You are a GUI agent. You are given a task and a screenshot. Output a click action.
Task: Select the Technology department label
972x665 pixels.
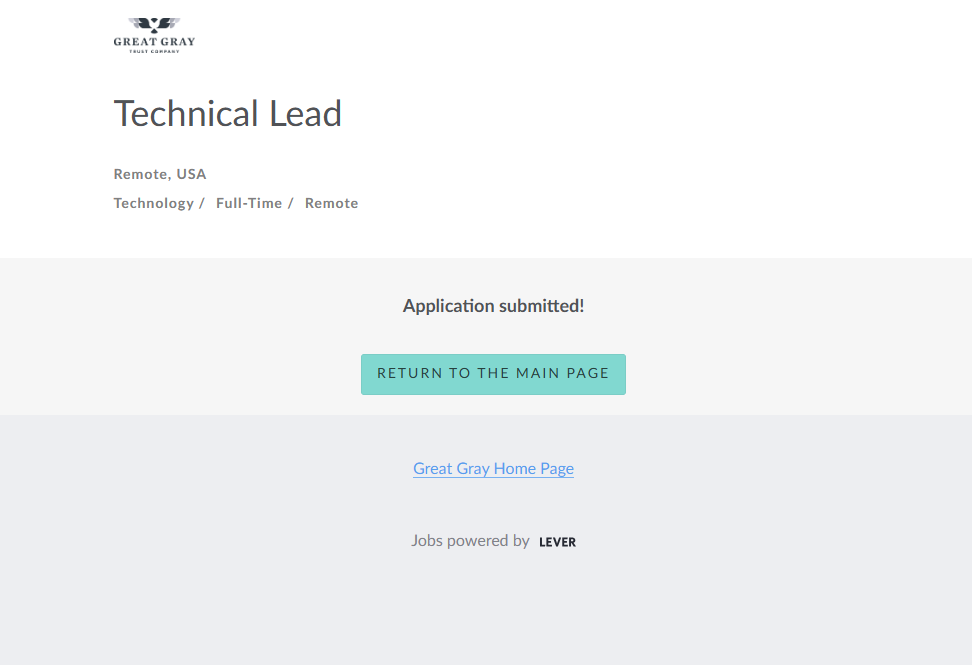[x=153, y=203]
